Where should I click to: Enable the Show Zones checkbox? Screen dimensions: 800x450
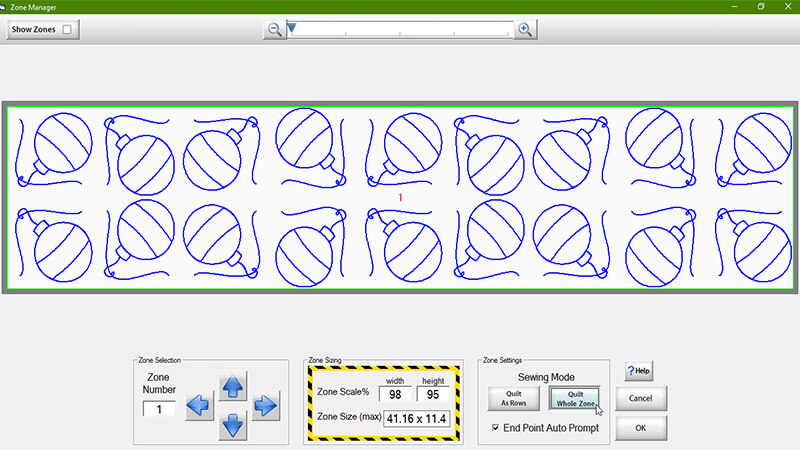pyautogui.click(x=67, y=30)
